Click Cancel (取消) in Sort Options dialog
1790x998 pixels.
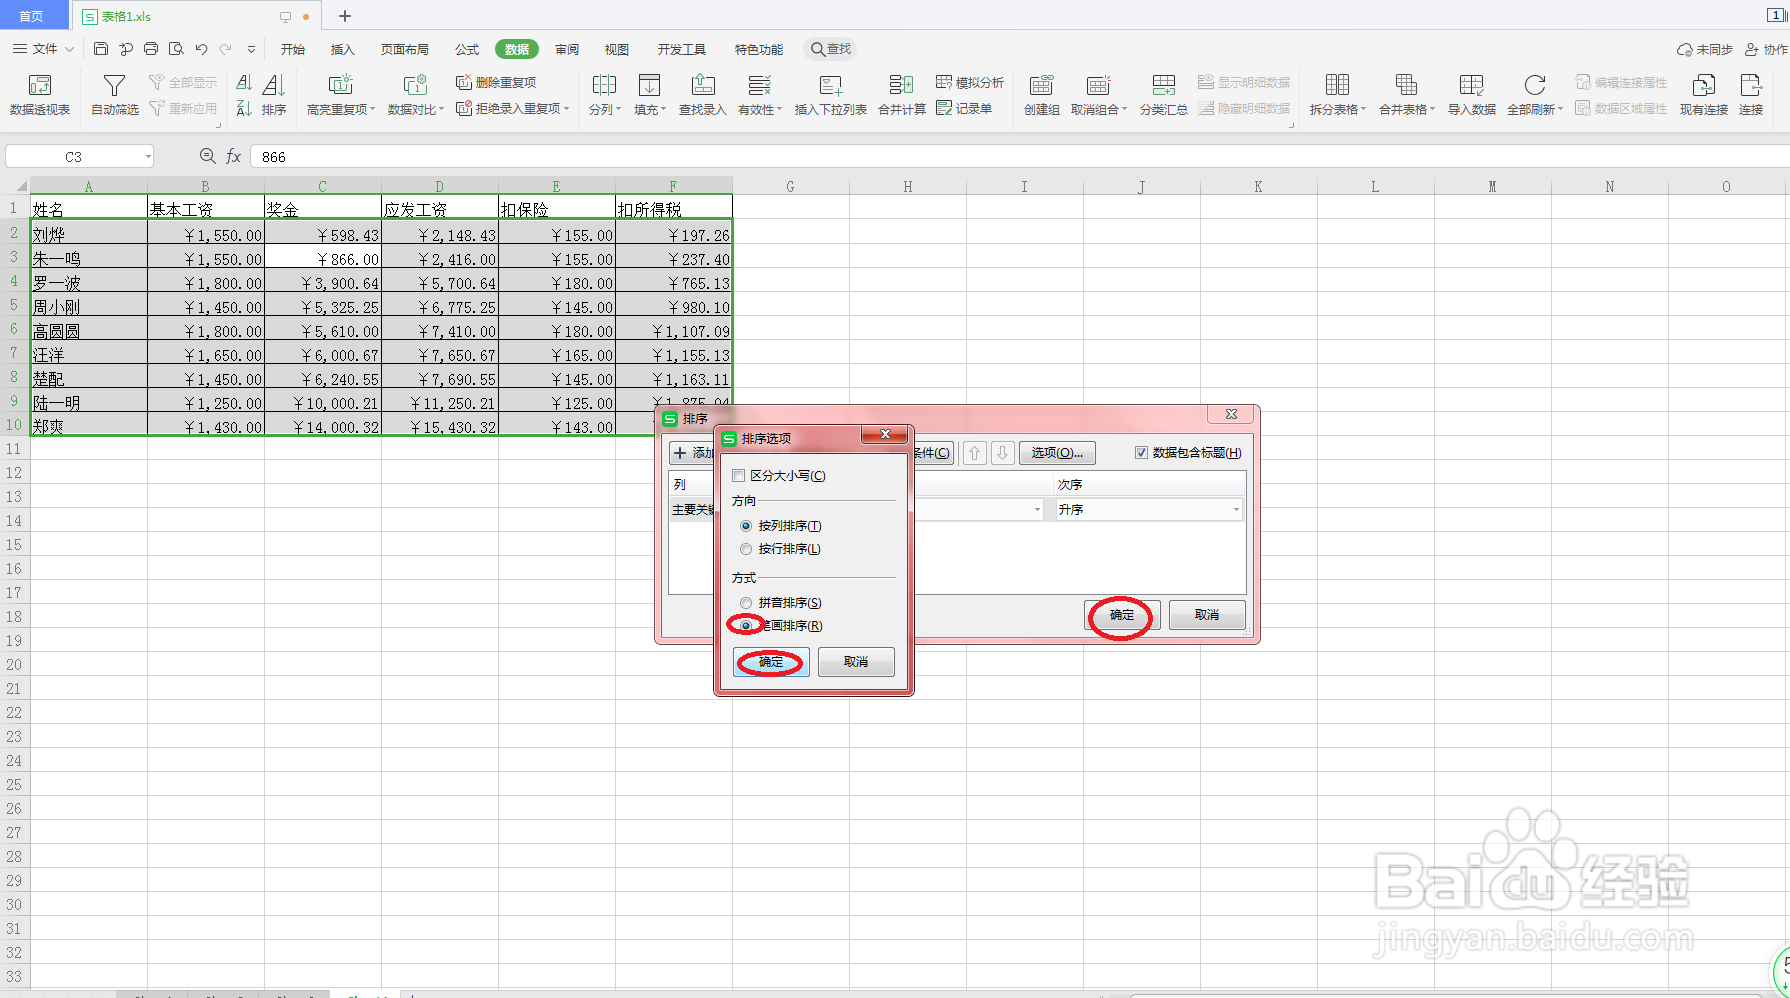tap(856, 662)
